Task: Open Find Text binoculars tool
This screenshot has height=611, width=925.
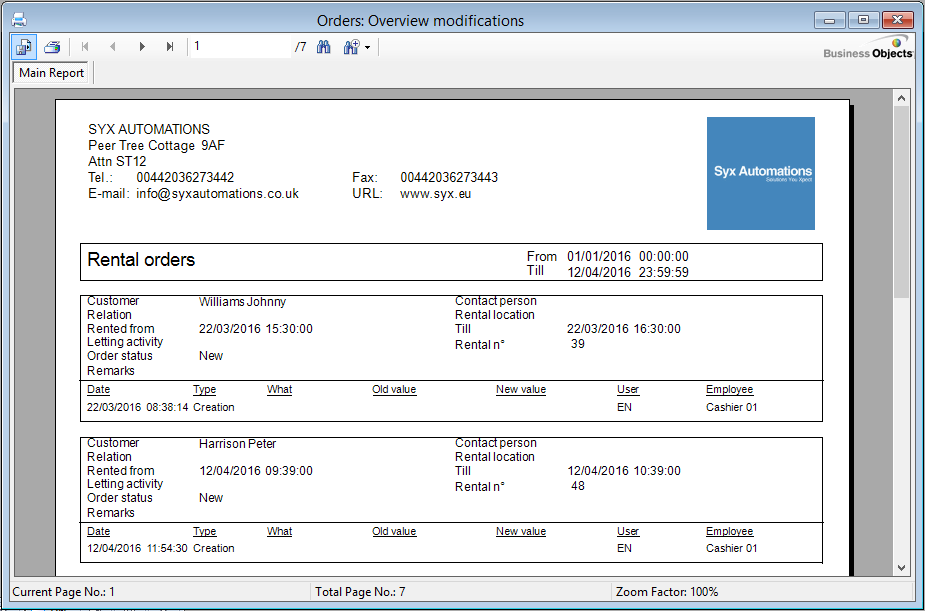Action: click(x=324, y=47)
